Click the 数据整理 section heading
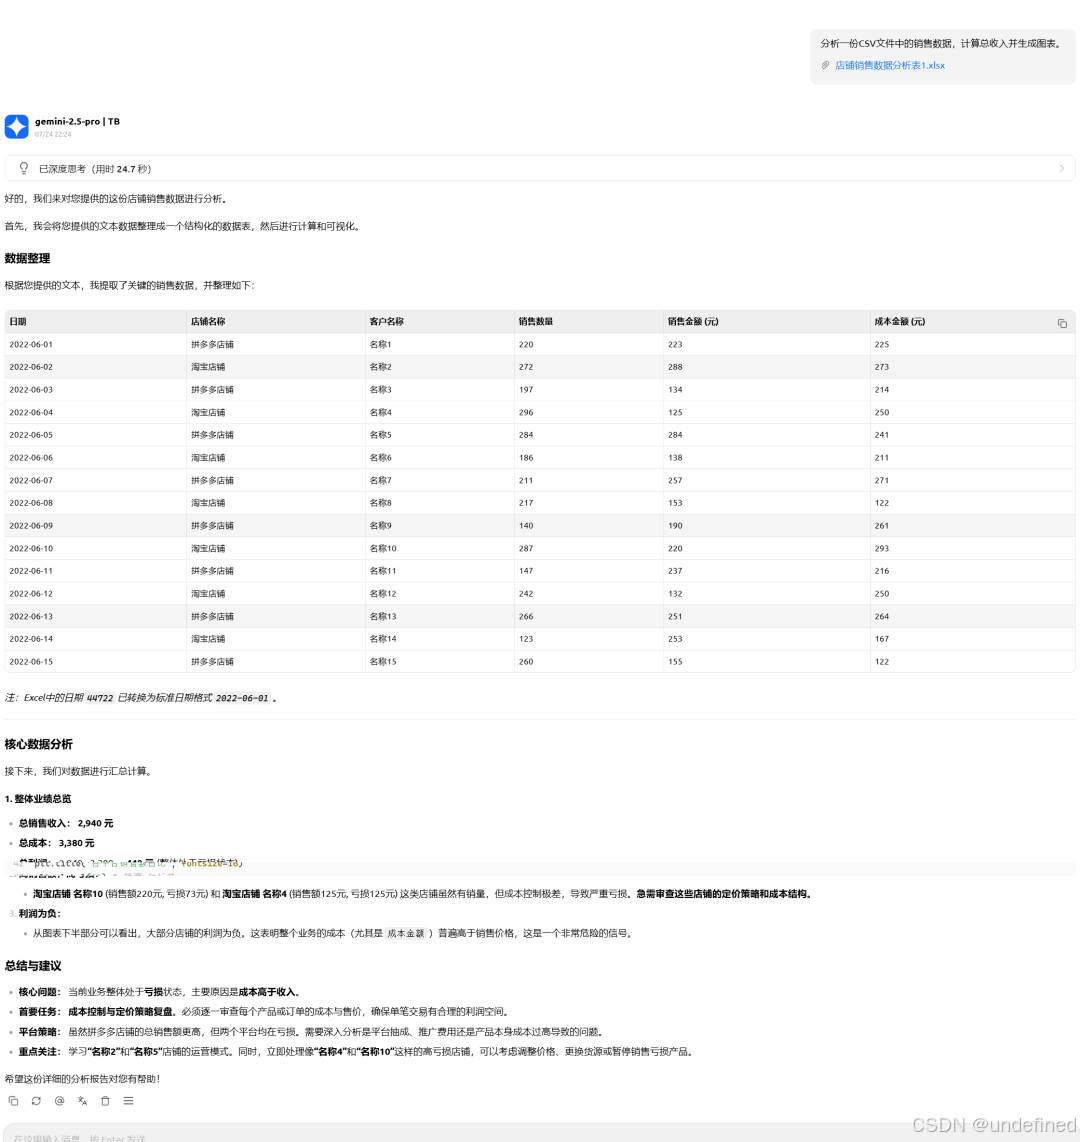 pyautogui.click(x=28, y=259)
